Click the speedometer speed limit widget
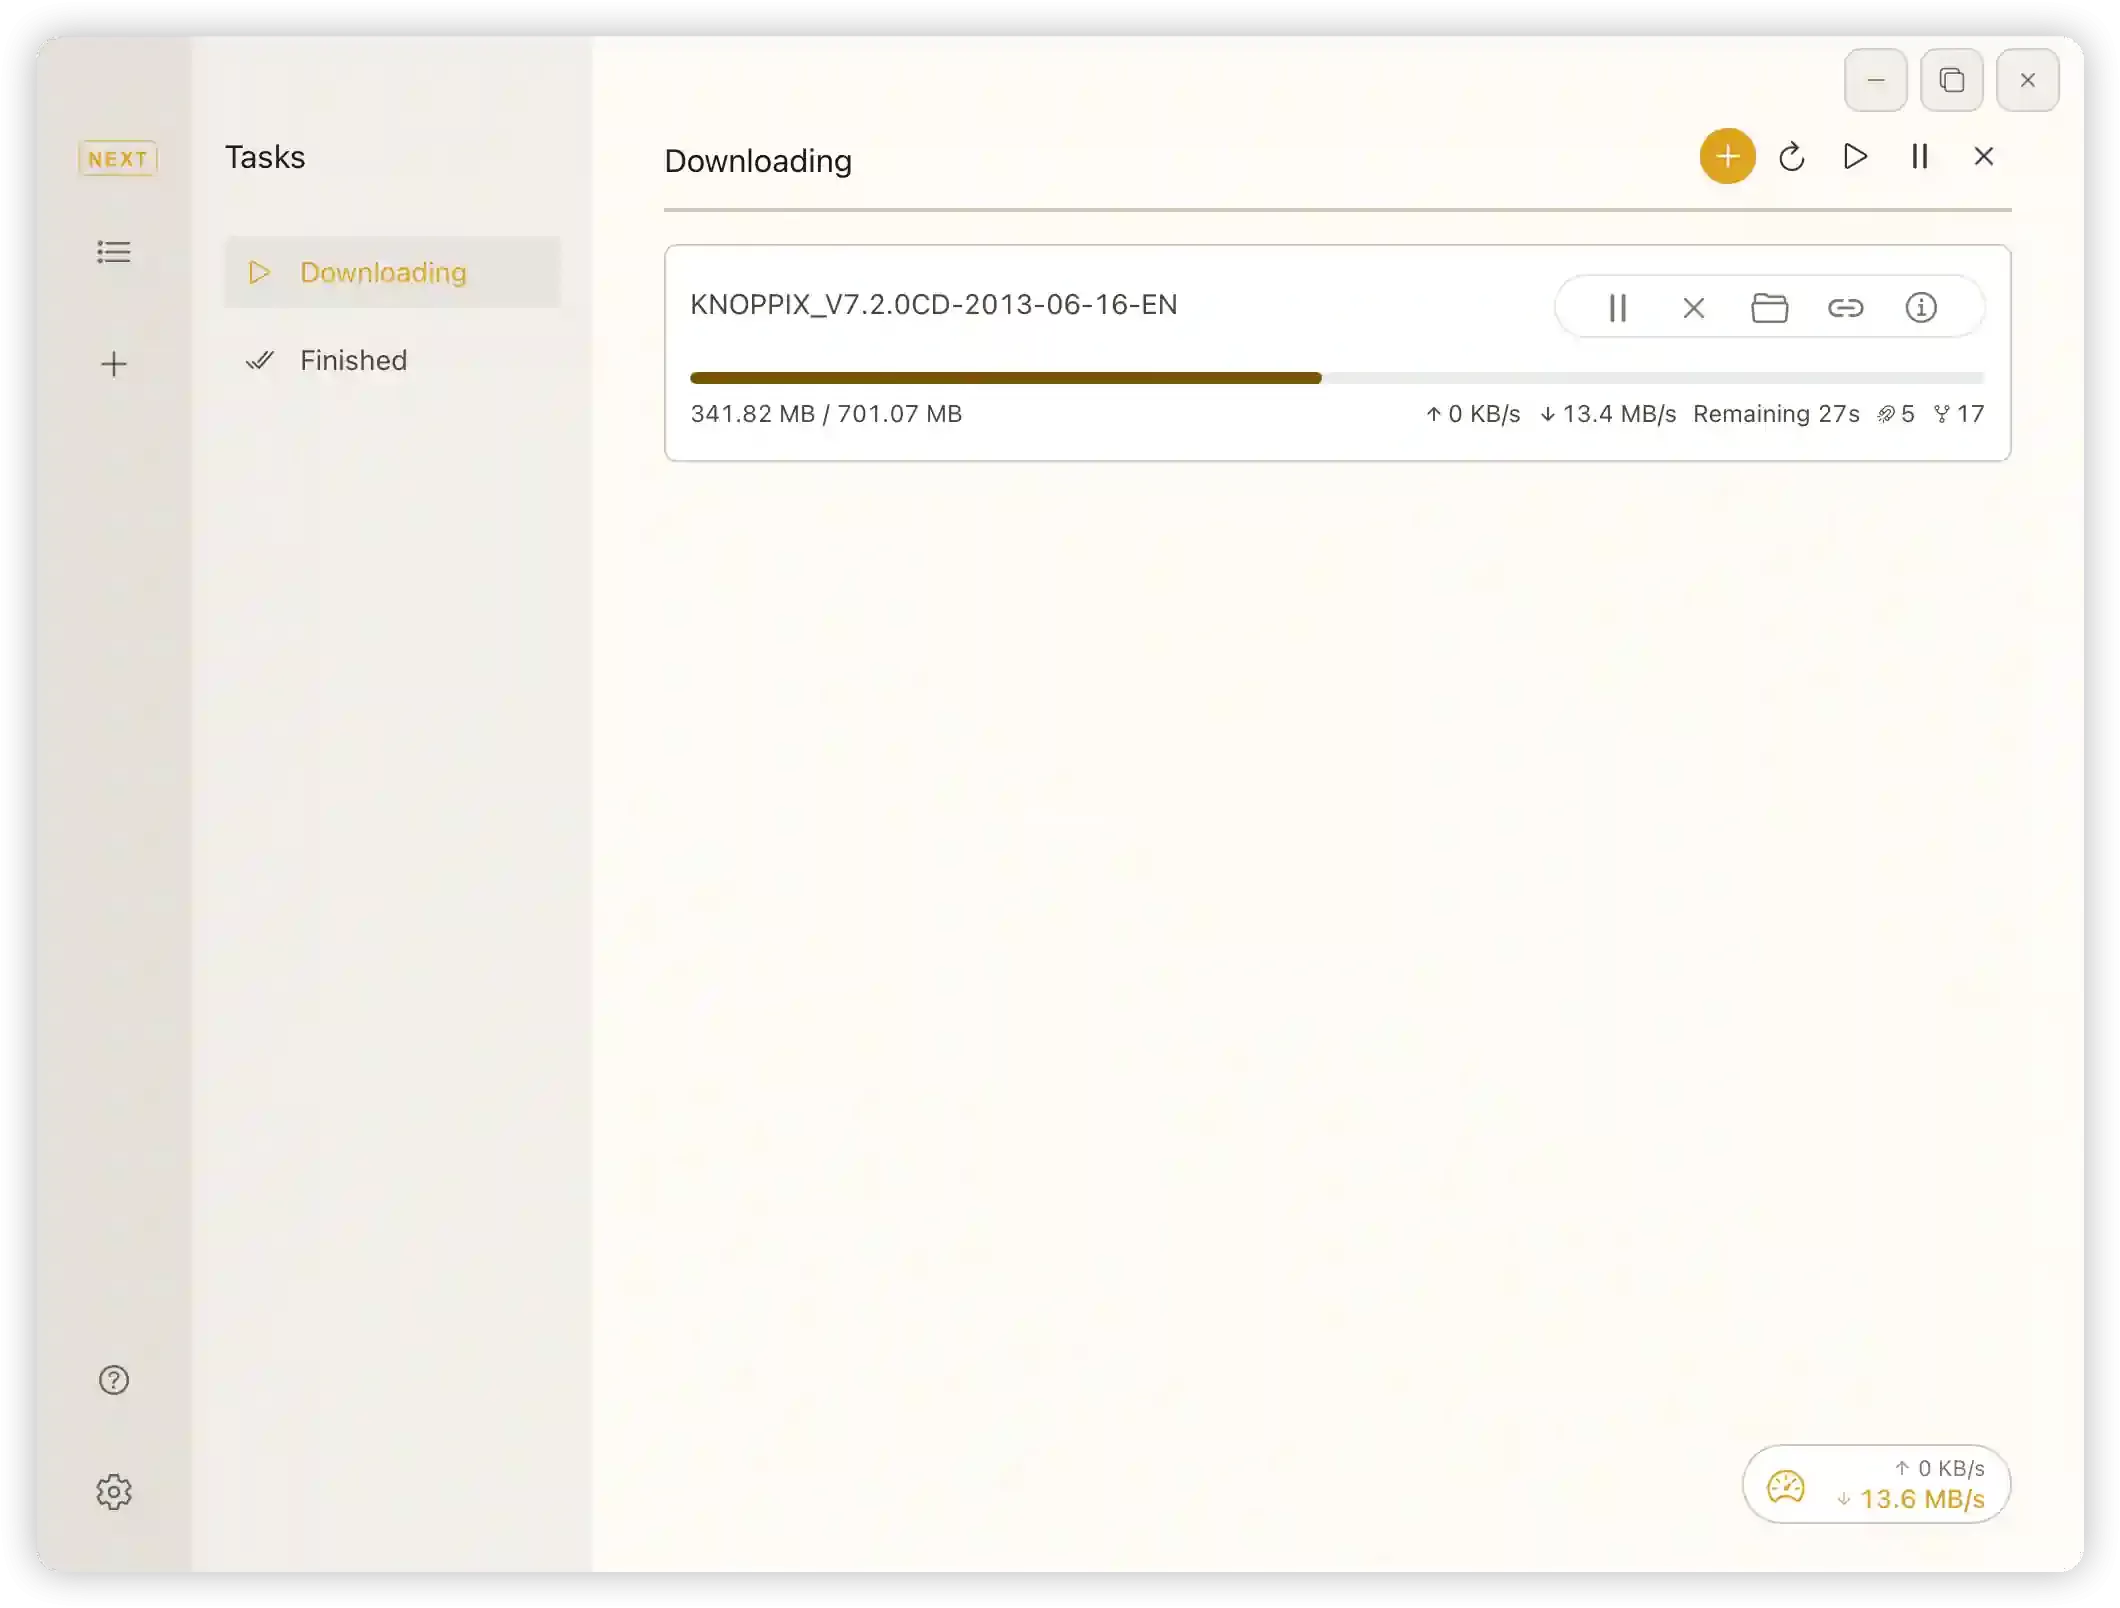Image resolution: width=2120 pixels, height=1608 pixels. [x=1786, y=1487]
